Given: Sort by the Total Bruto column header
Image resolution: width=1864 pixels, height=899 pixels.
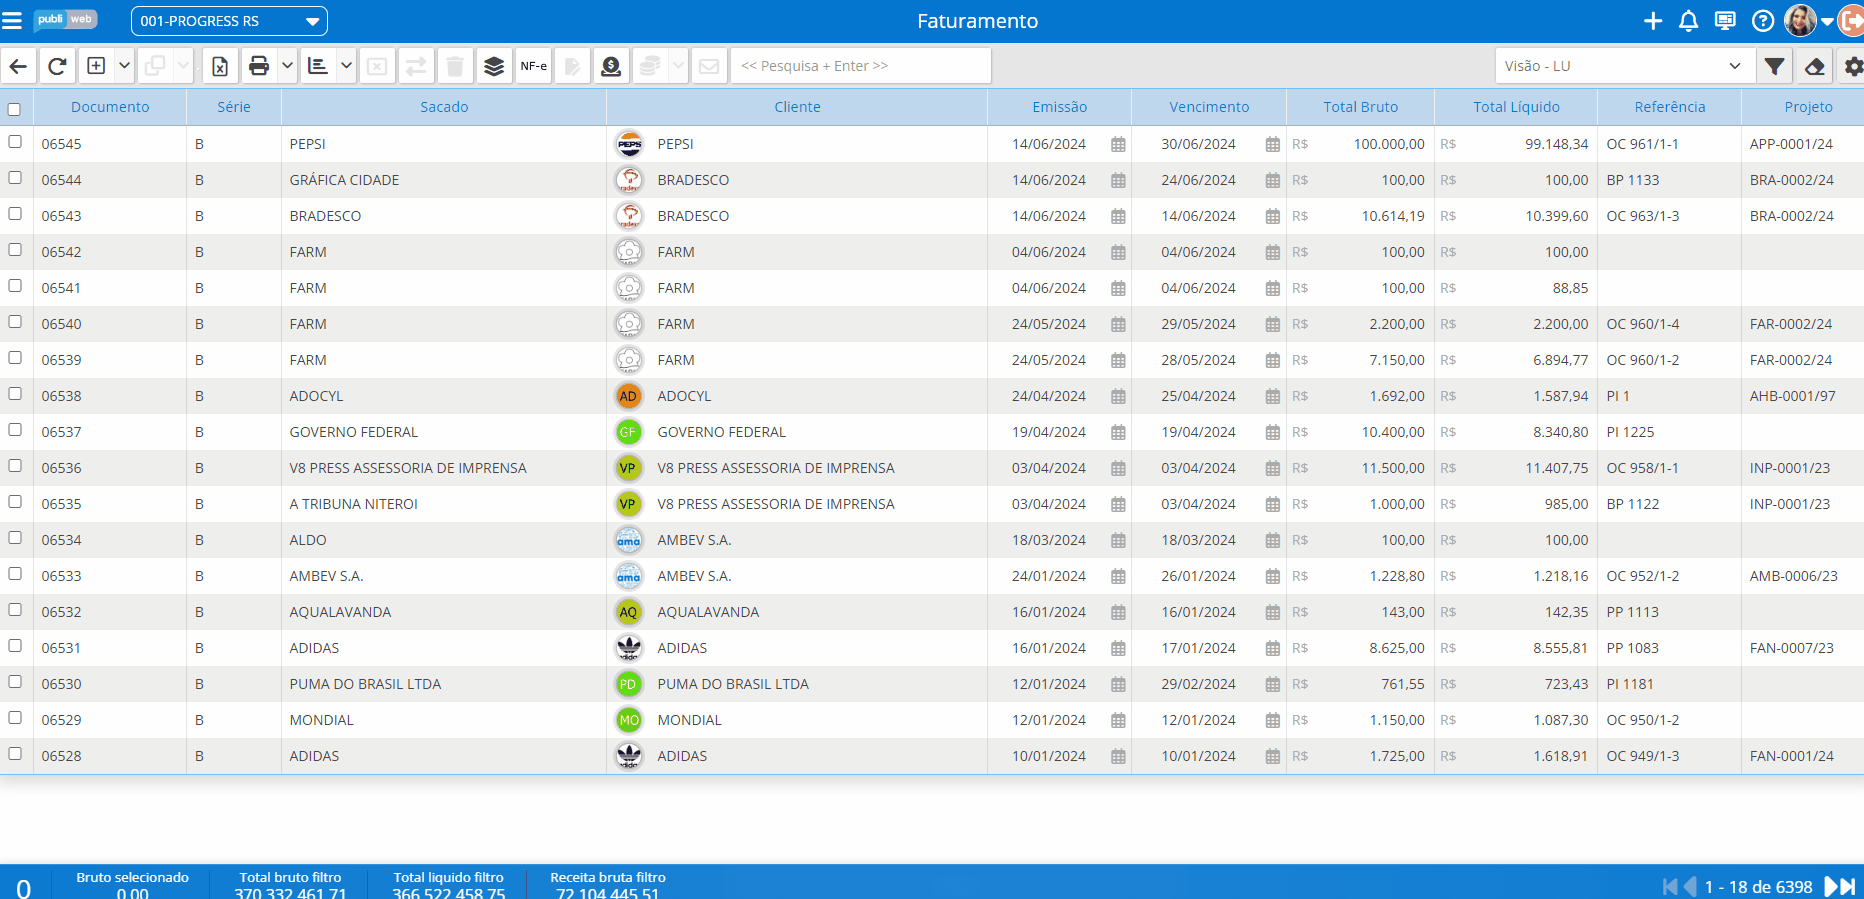Looking at the screenshot, I should (1360, 107).
